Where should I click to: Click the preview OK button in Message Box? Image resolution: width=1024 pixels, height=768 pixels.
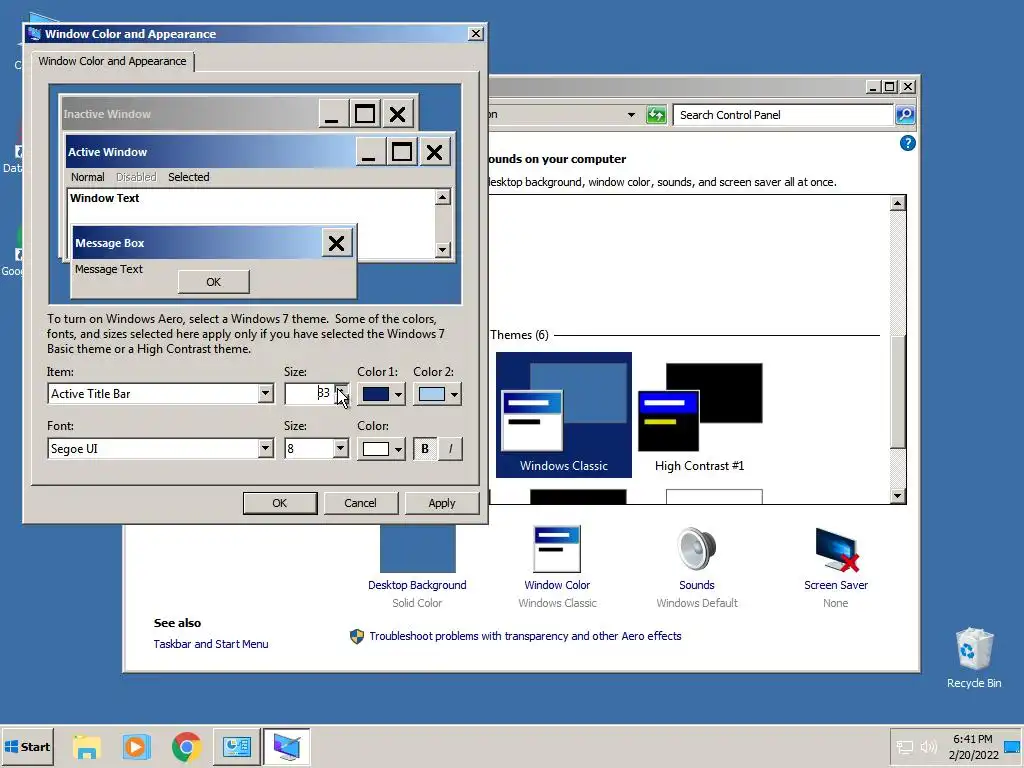click(214, 282)
